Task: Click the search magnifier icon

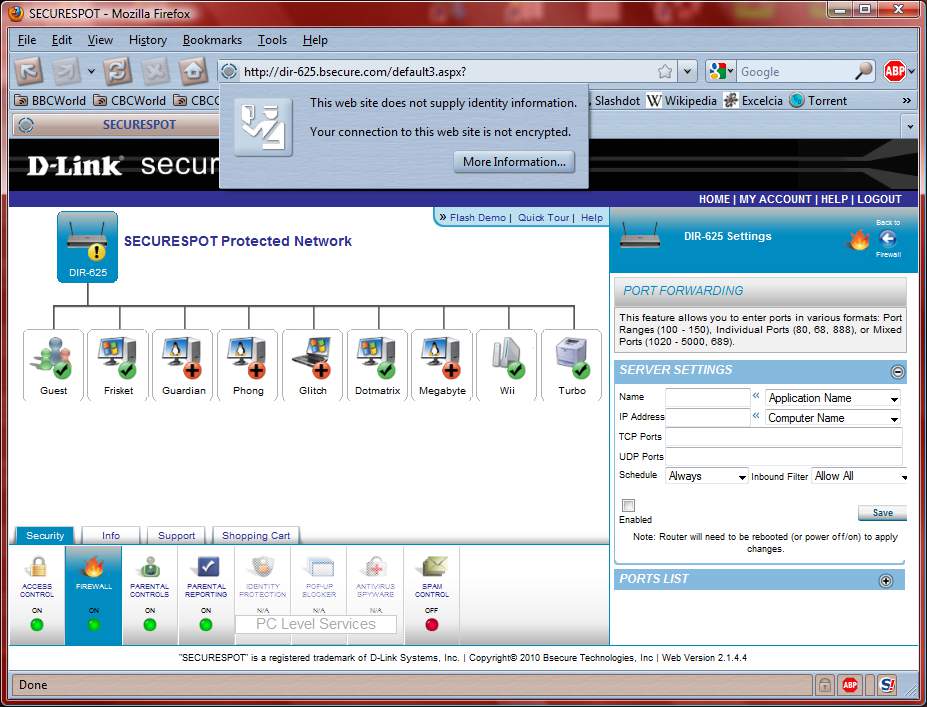Action: tap(864, 72)
